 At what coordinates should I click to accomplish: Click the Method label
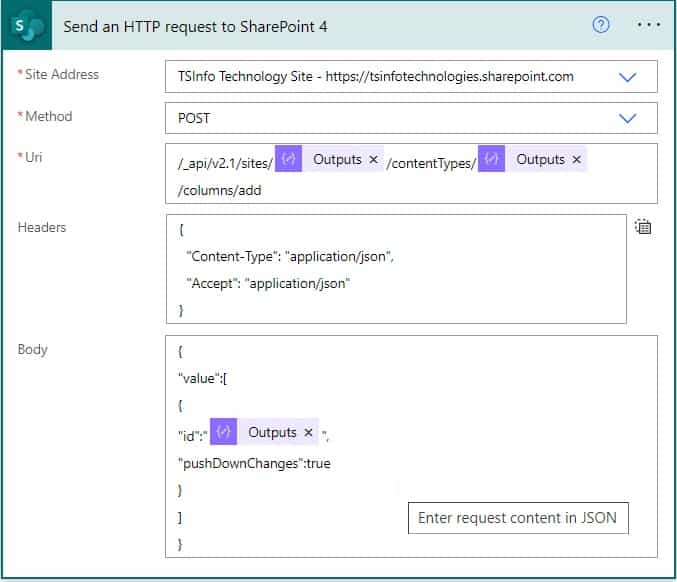(48, 116)
